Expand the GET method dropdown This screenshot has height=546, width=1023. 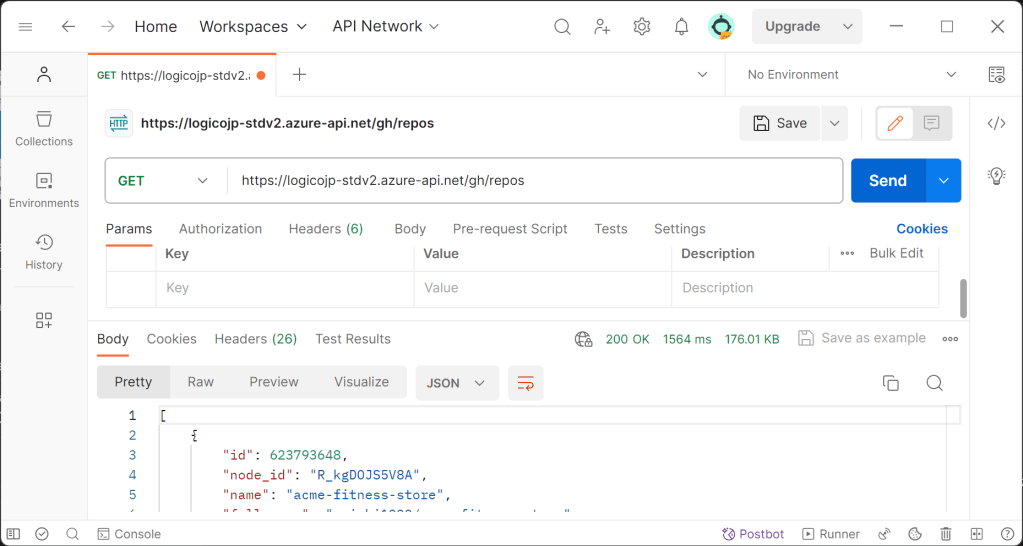[164, 181]
